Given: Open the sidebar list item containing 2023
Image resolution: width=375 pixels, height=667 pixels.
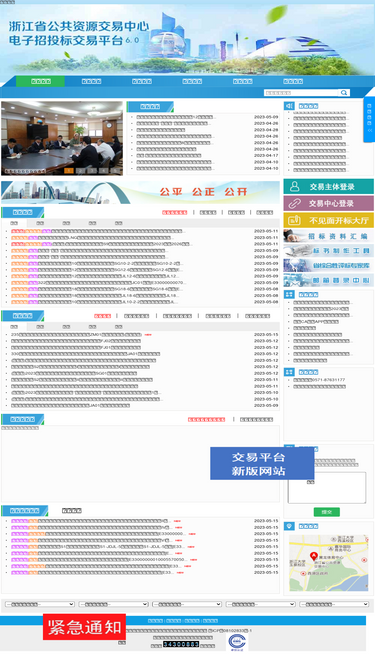Looking at the screenshot, I should (321, 309).
